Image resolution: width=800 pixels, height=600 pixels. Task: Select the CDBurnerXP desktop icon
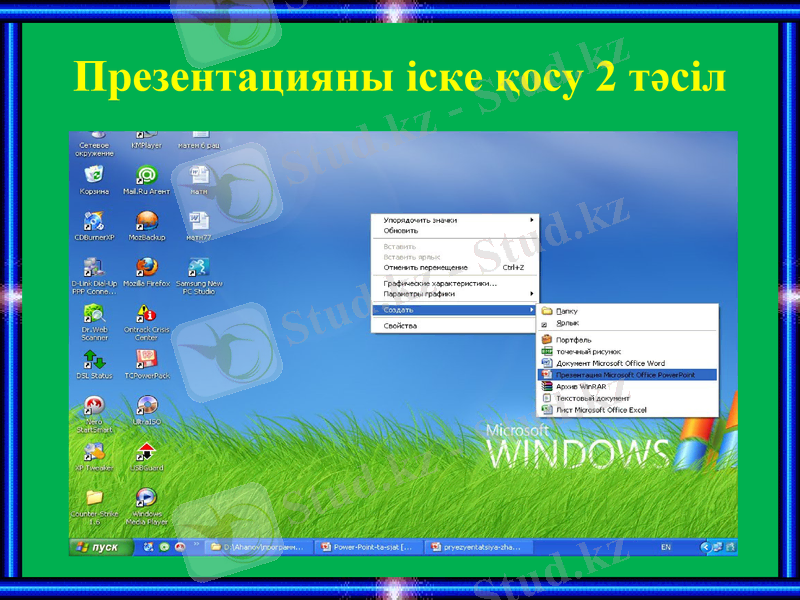tap(94, 221)
